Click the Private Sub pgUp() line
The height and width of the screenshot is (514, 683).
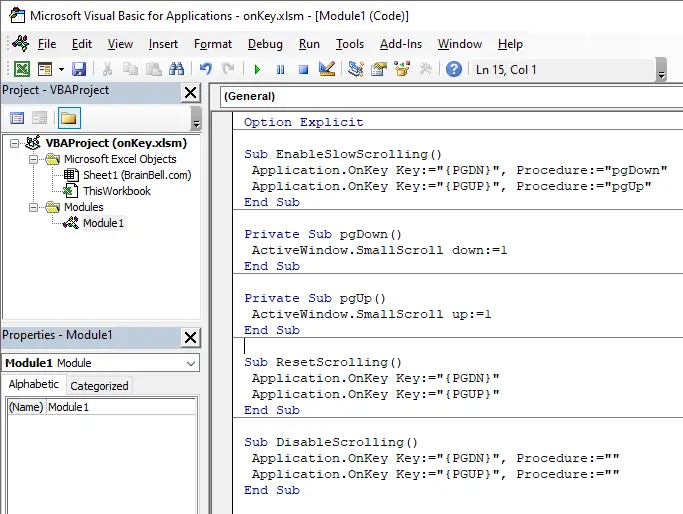coord(315,298)
